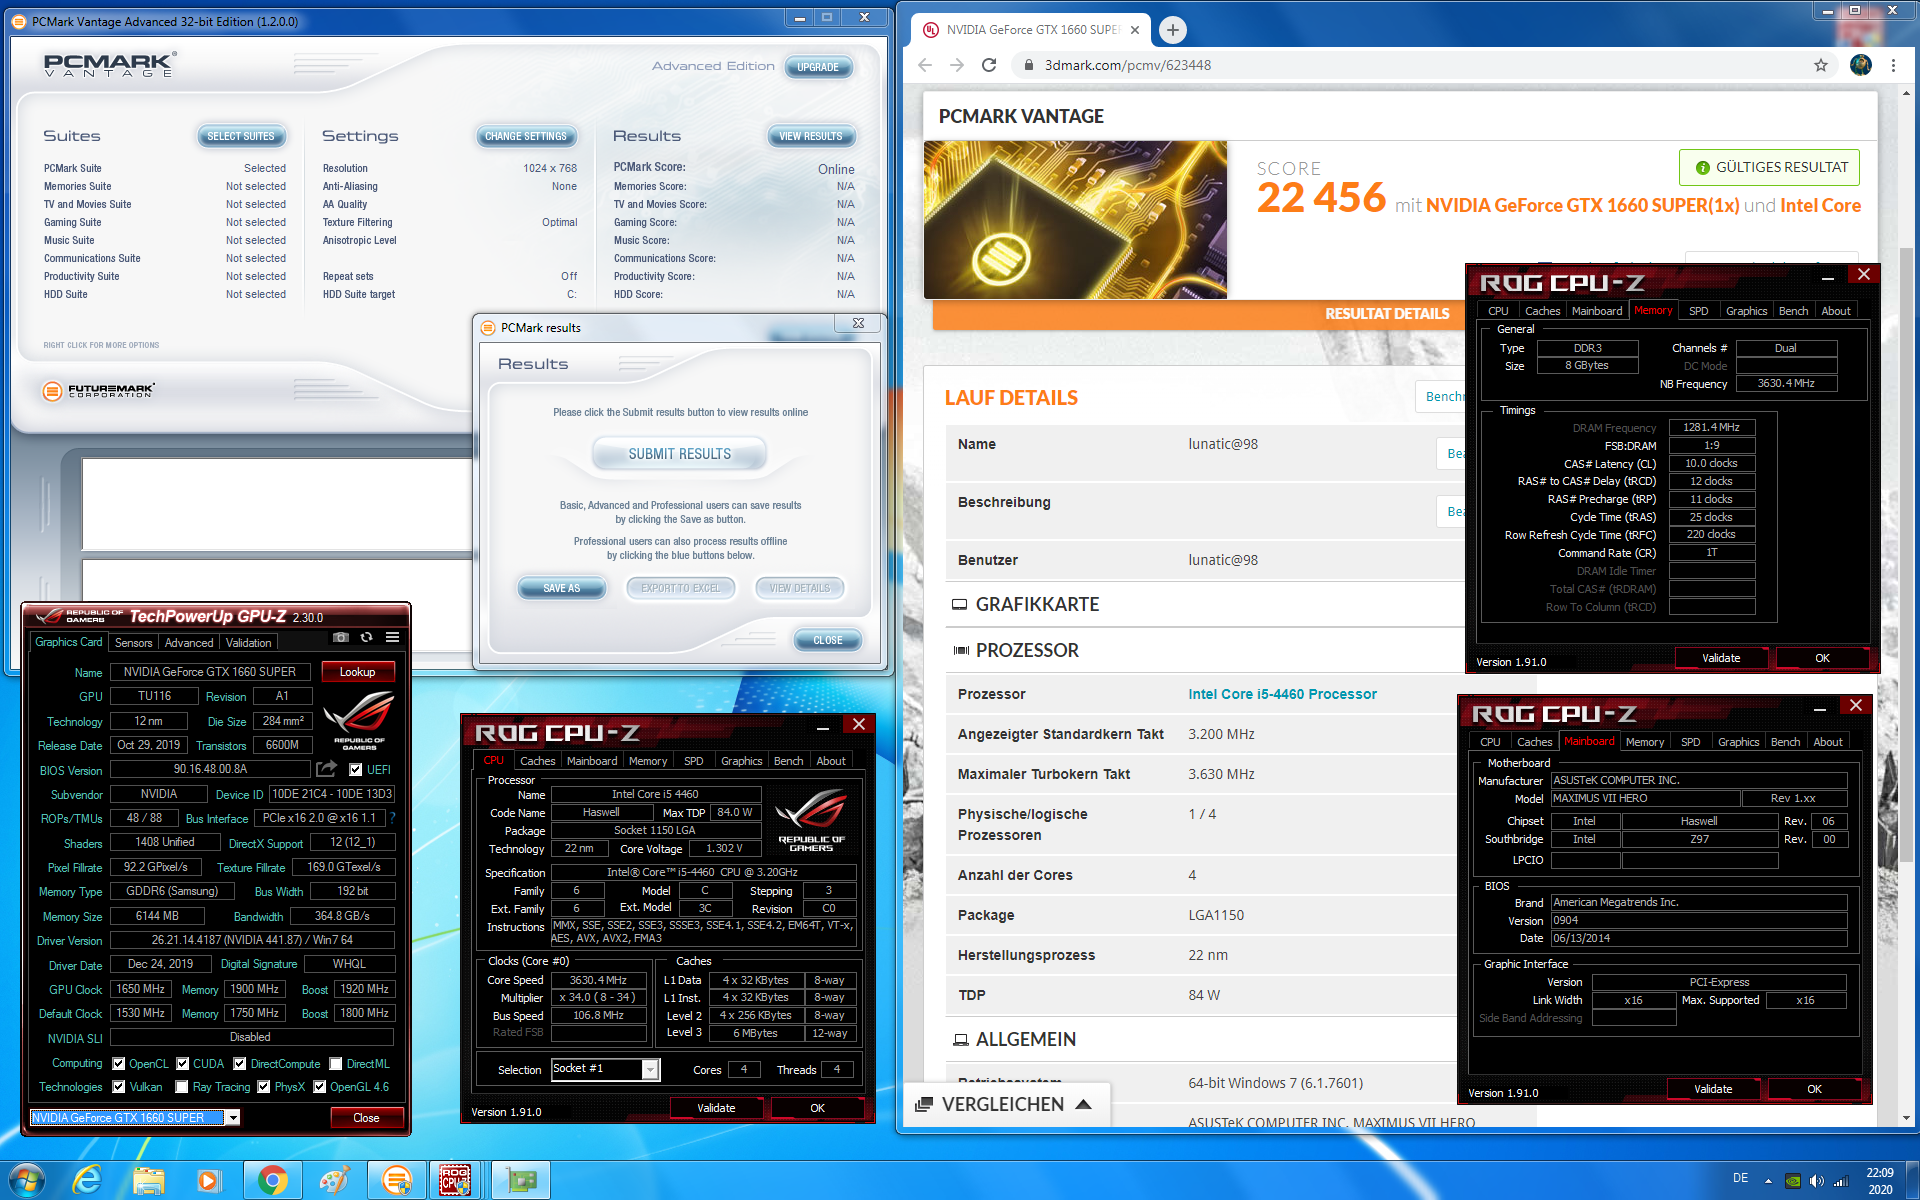This screenshot has height=1200, width=1920.
Task: Click the UPGRADE button in PCMark Vantage
Action: point(818,67)
